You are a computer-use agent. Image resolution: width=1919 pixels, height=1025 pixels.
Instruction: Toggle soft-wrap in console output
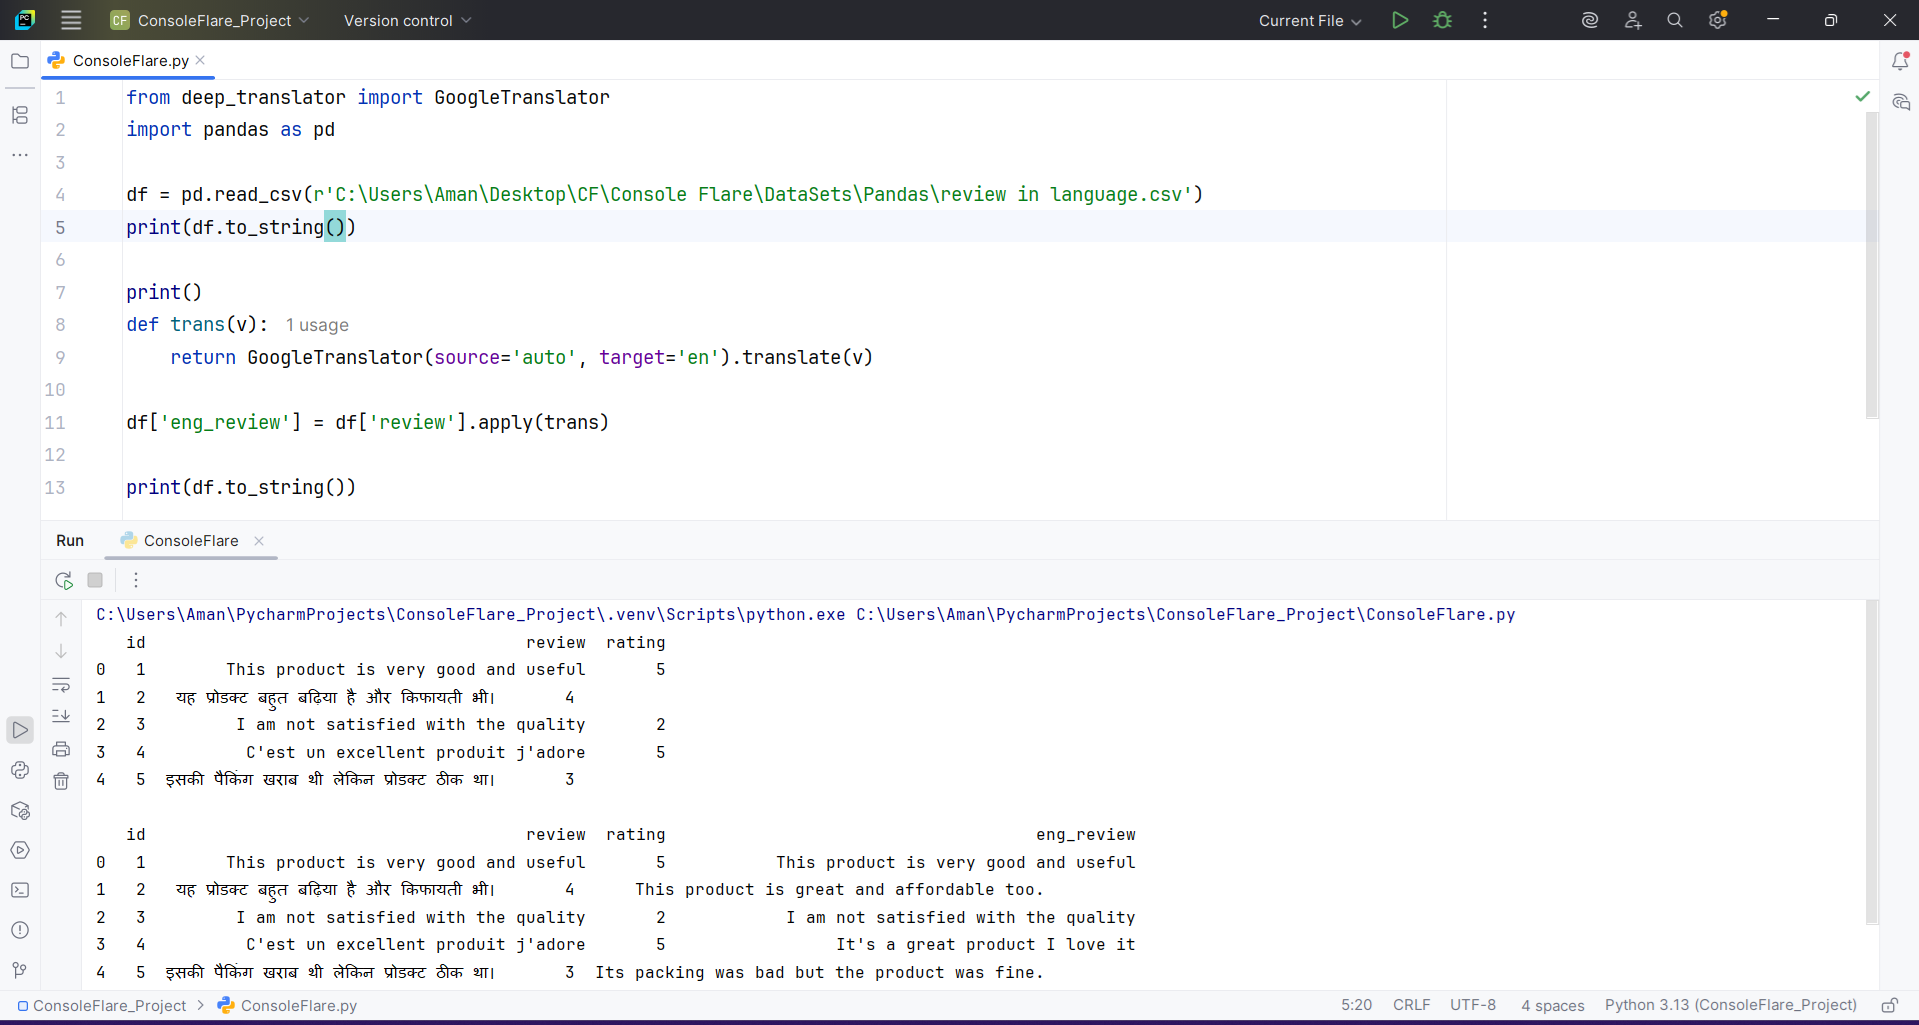pos(61,685)
